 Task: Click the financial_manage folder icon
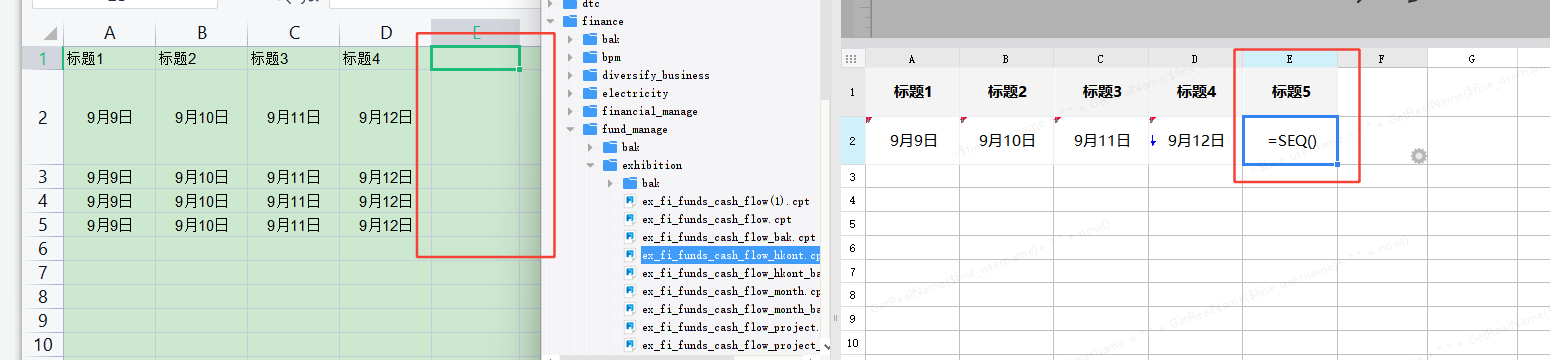pos(590,111)
